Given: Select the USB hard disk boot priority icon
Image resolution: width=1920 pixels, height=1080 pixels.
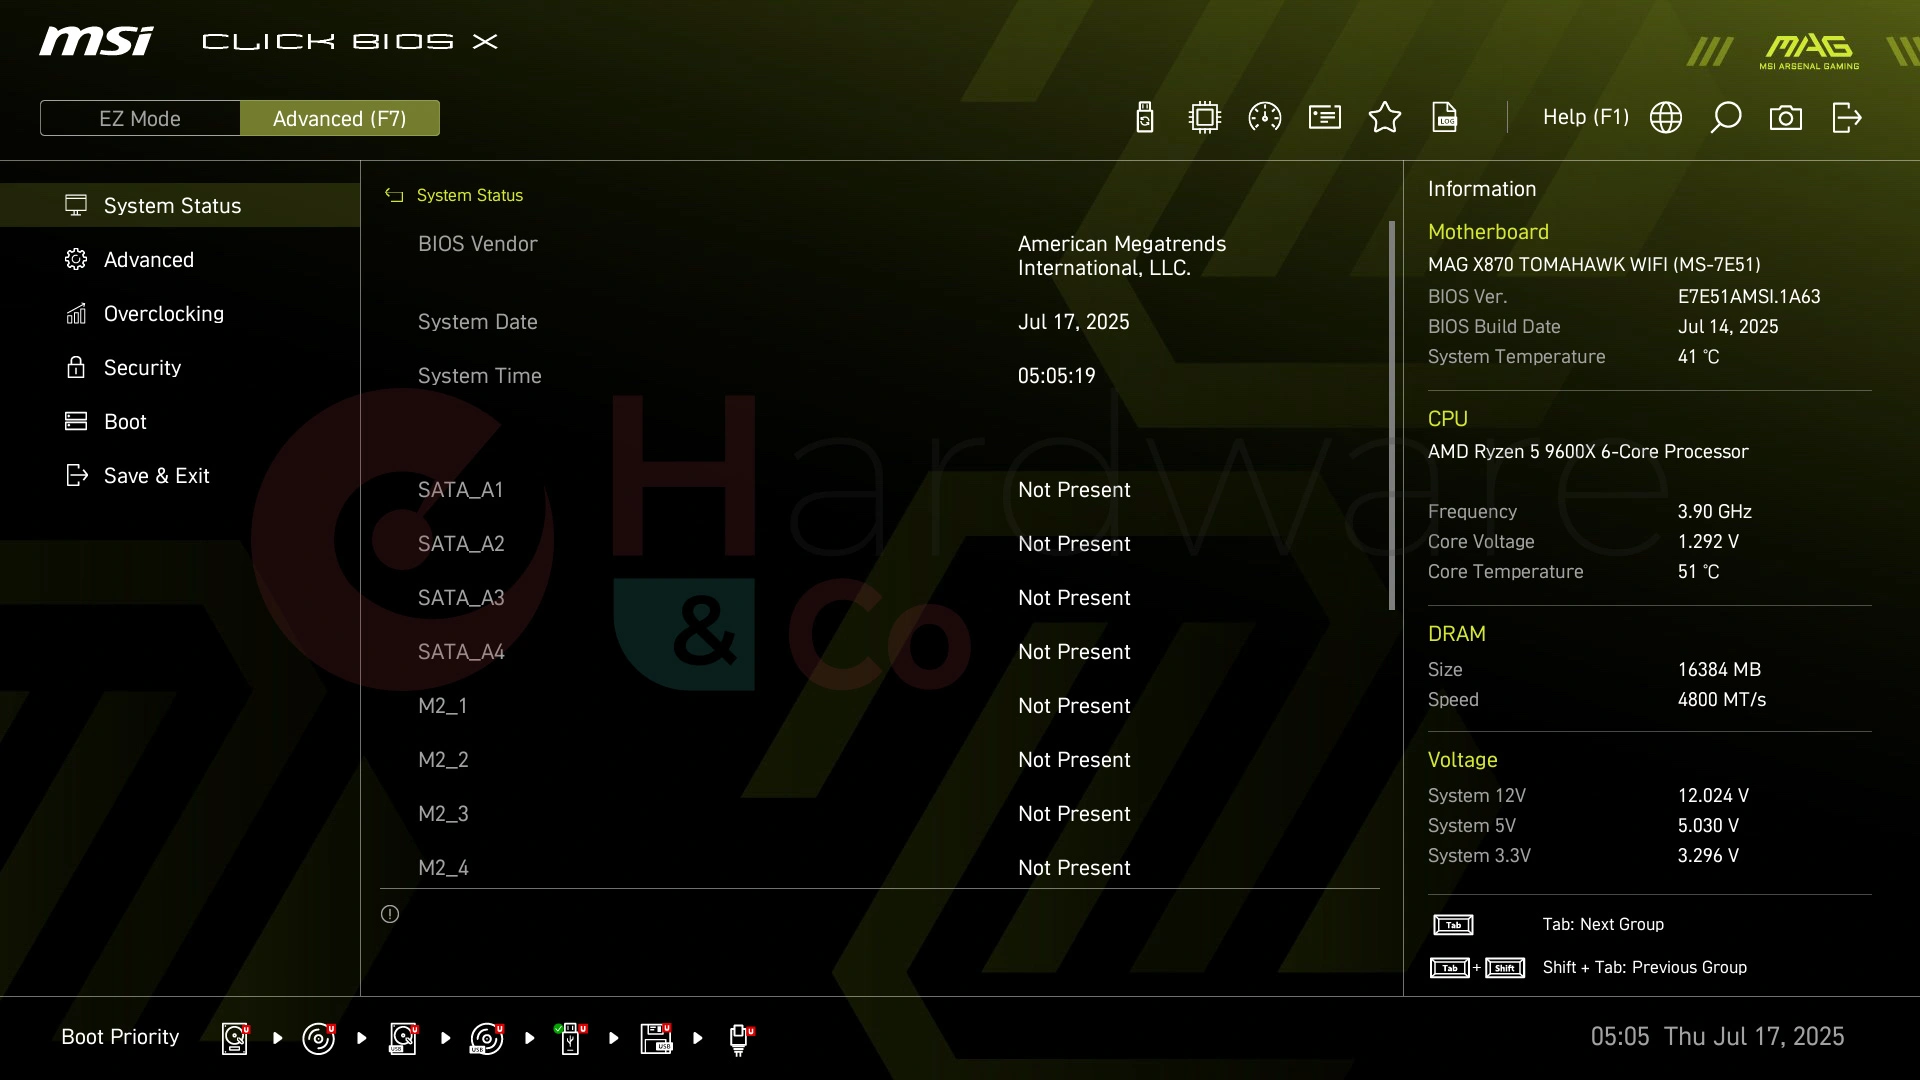Looking at the screenshot, I should coord(404,1038).
